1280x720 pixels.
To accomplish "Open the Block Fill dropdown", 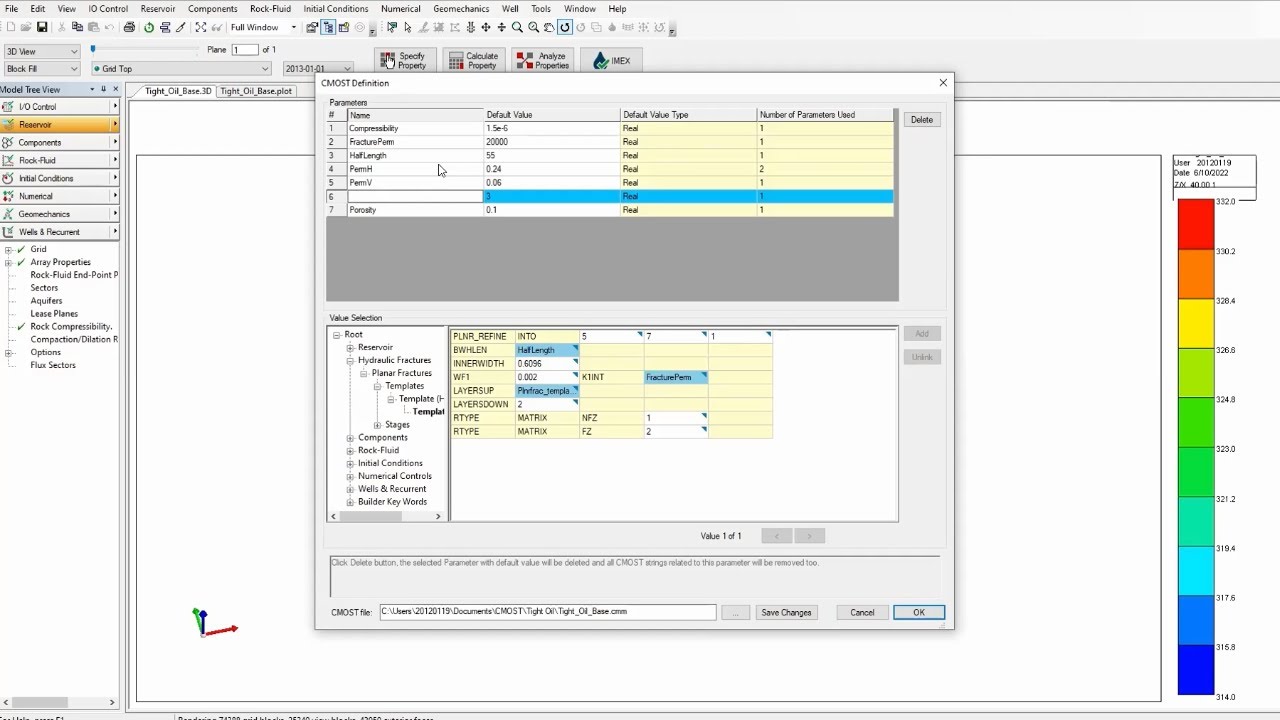I will tap(41, 69).
